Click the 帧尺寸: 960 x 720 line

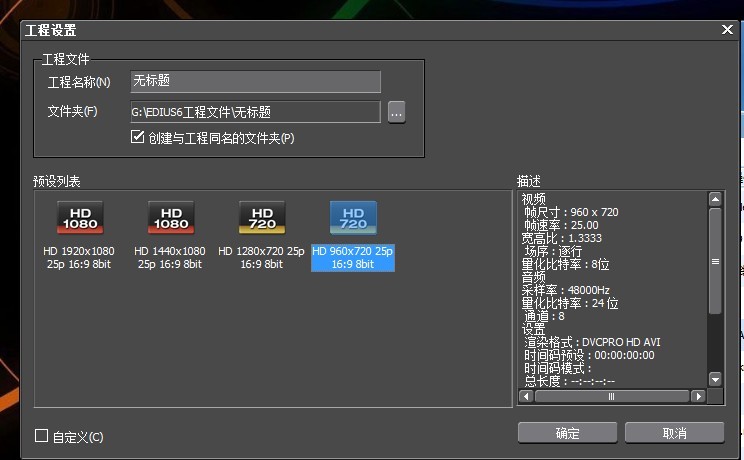(571, 212)
